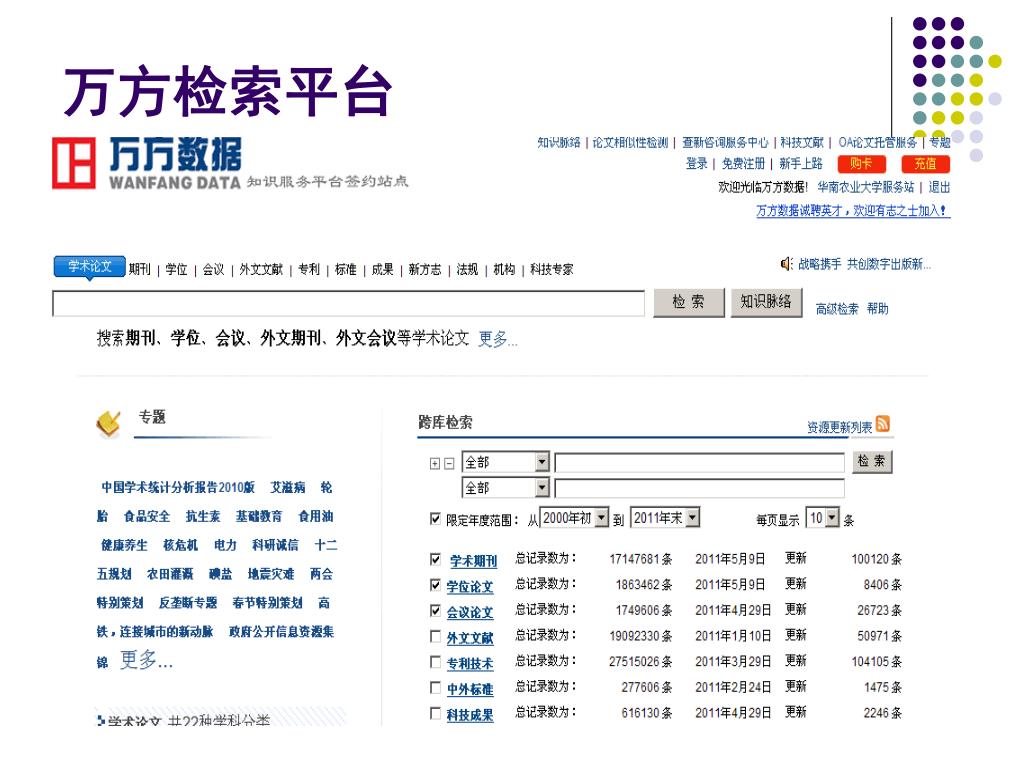Switch to the 期刊 tab

click(139, 269)
